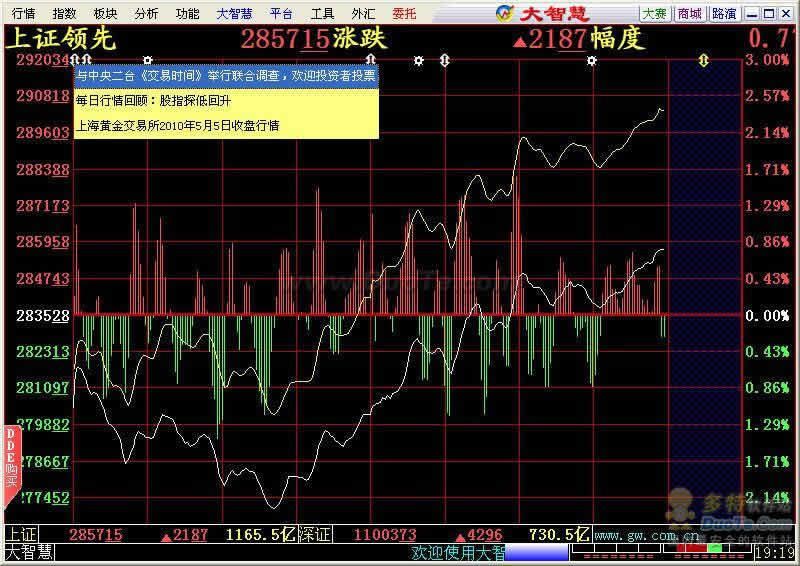
Task: Click the 大智慧 label at bottom-left corner
Action: 29,553
